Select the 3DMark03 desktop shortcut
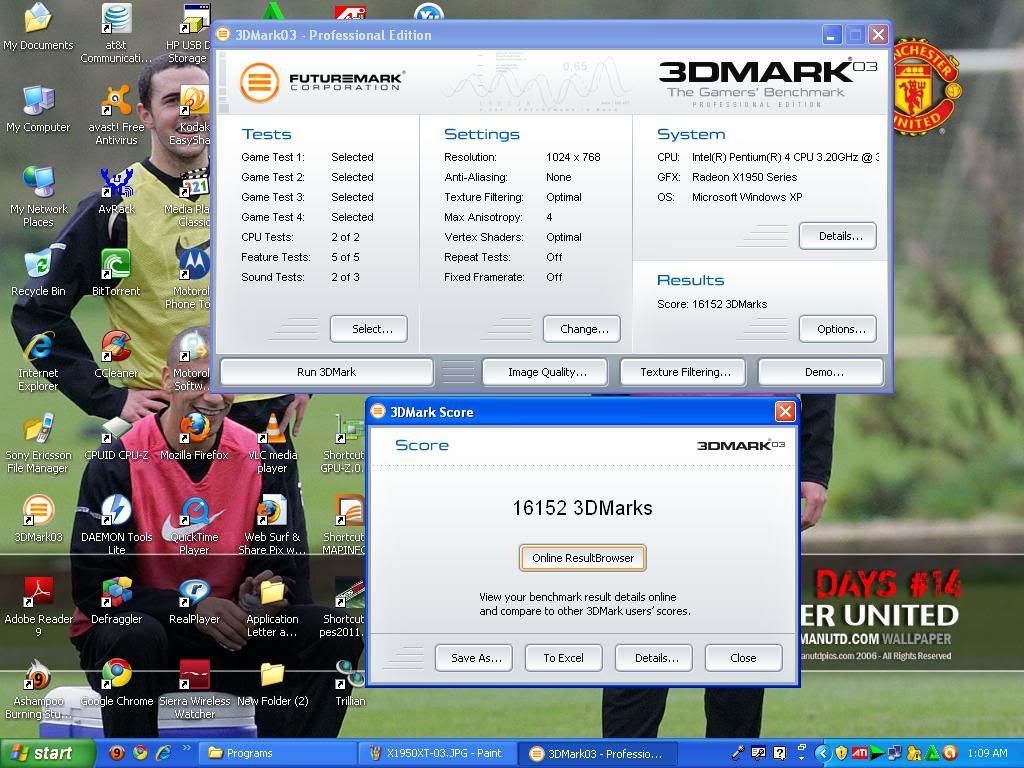Screen dimensions: 1024x768 (x=38, y=520)
